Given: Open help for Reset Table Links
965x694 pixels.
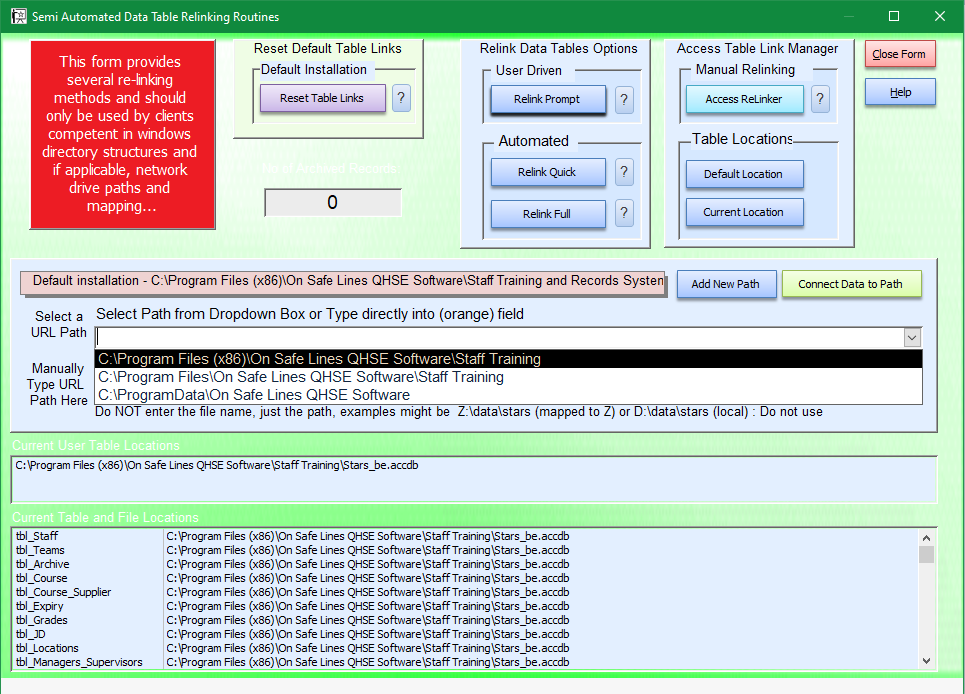Looking at the screenshot, I should pyautogui.click(x=401, y=98).
